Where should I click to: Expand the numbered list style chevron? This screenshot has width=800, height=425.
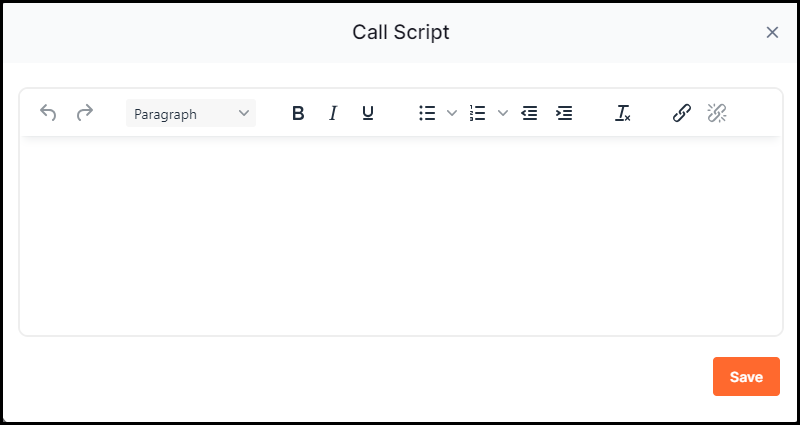tap(503, 113)
